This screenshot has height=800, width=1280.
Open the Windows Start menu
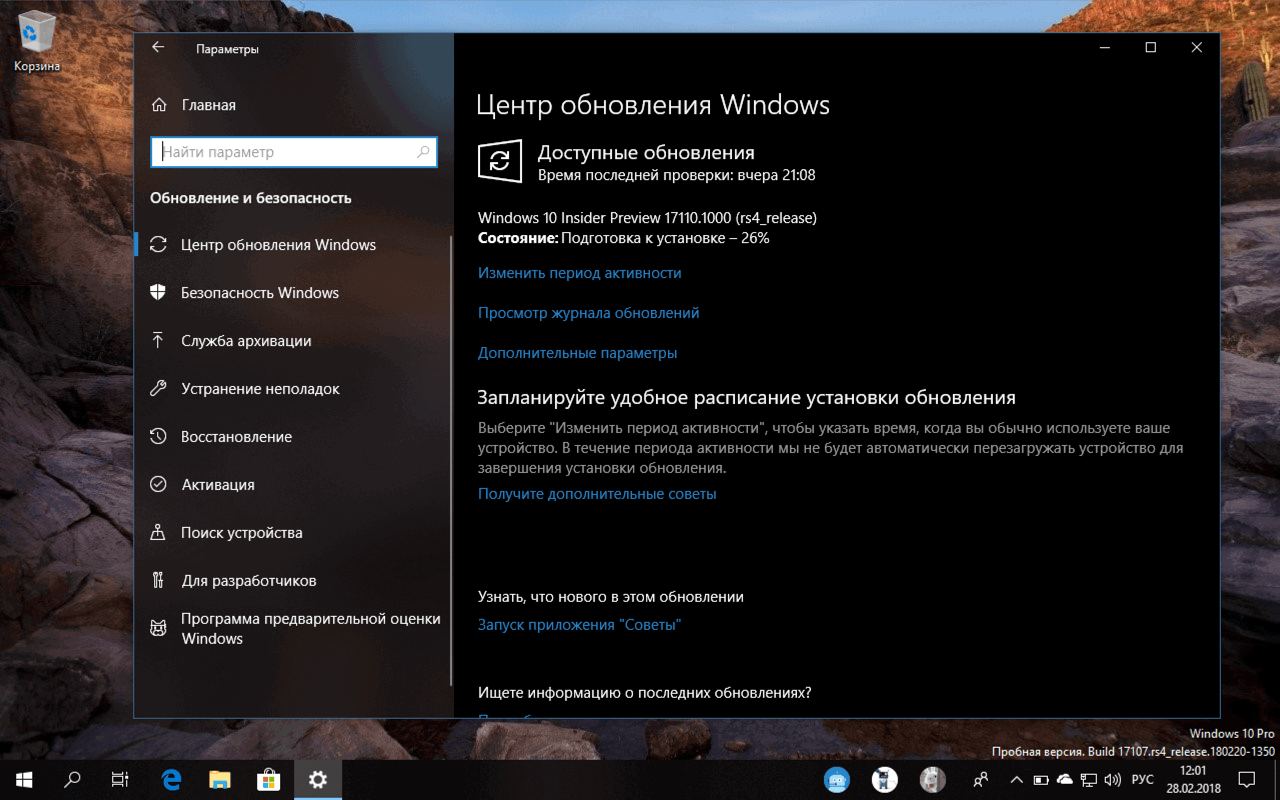[24, 779]
